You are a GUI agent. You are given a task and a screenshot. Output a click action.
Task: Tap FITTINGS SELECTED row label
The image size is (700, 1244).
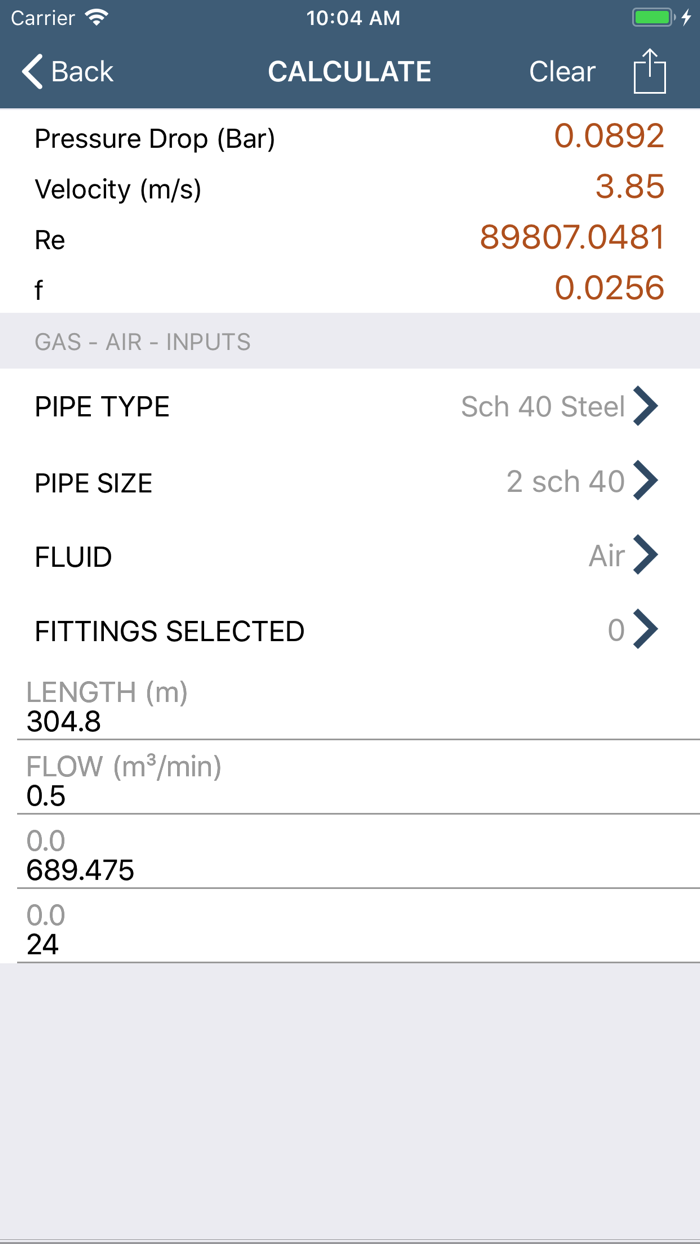coord(169,632)
